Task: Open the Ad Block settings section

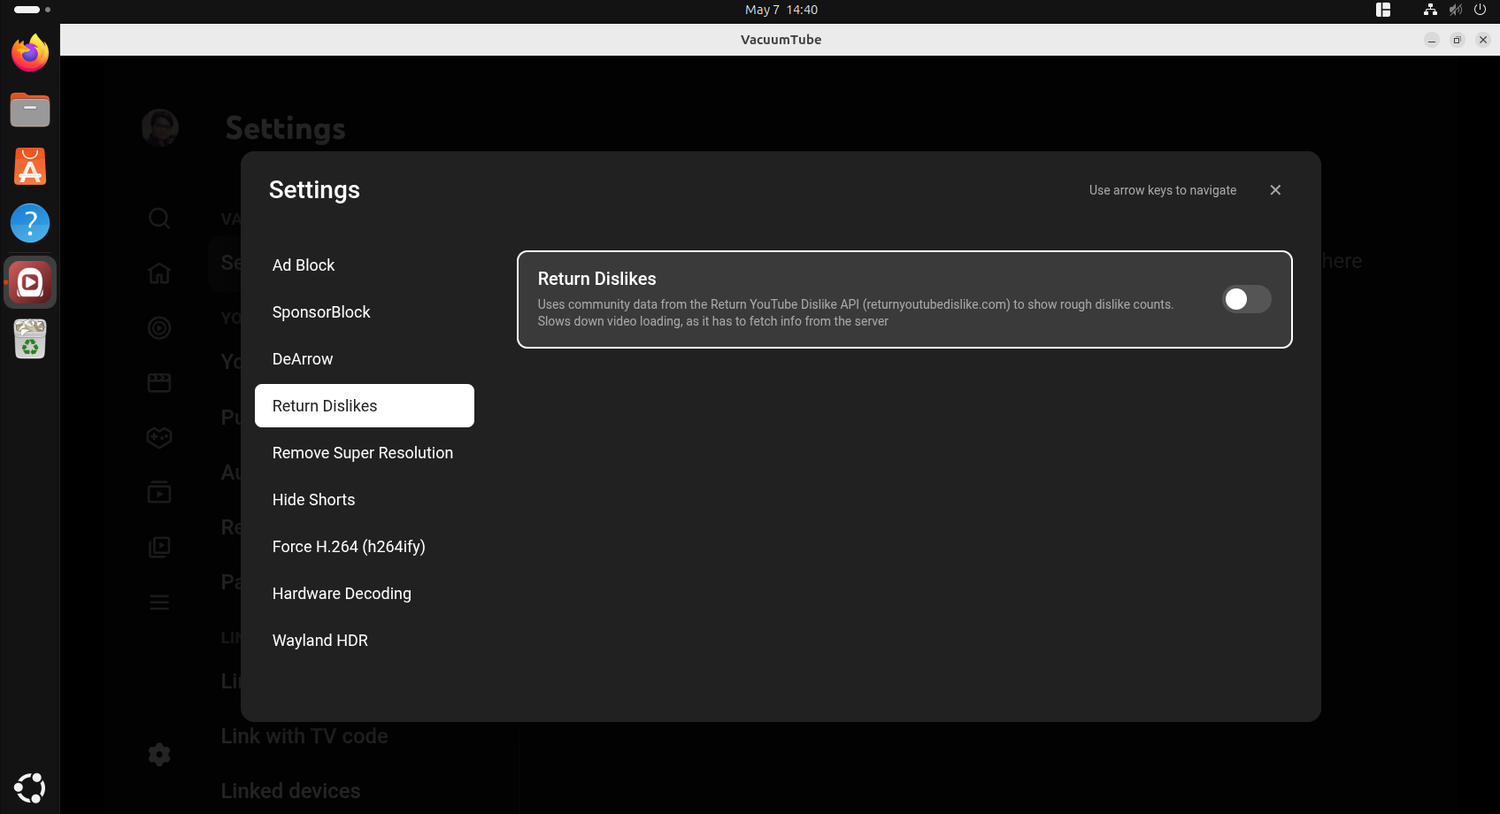Action: pyautogui.click(x=364, y=265)
